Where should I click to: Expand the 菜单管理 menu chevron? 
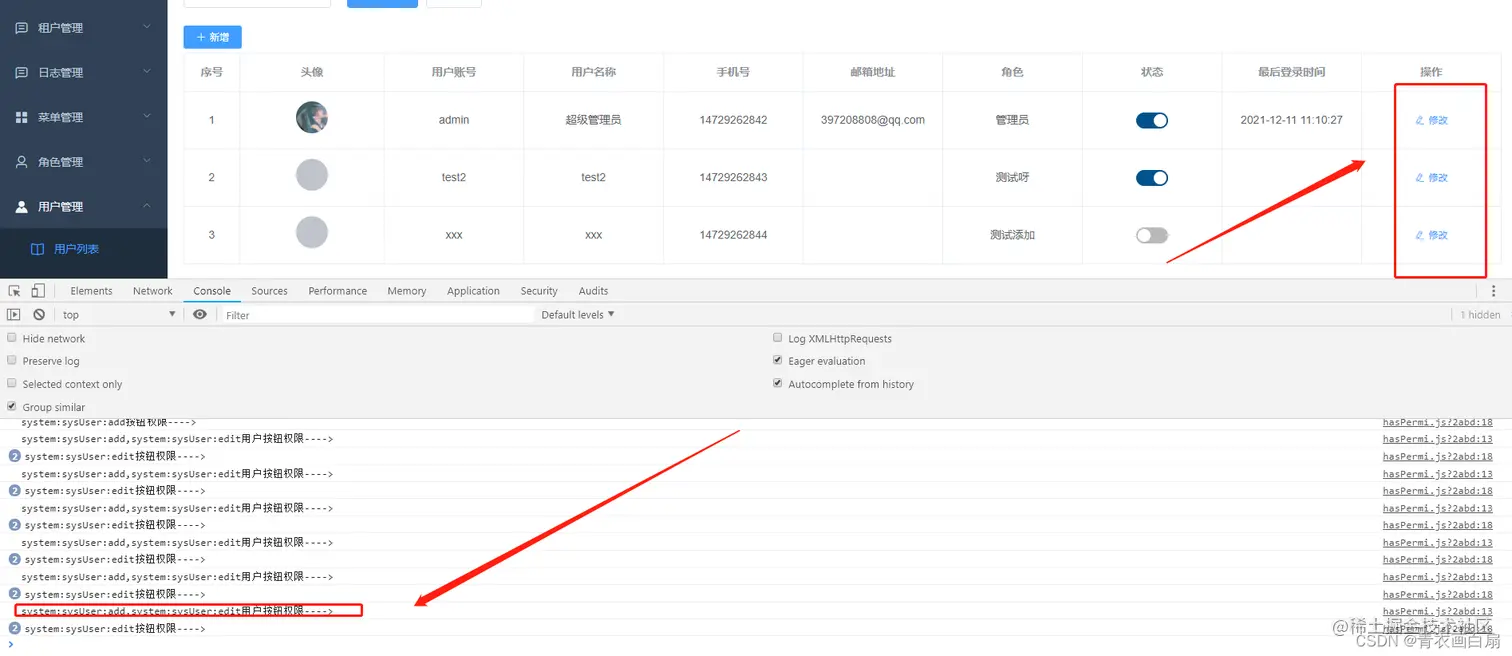pos(147,116)
